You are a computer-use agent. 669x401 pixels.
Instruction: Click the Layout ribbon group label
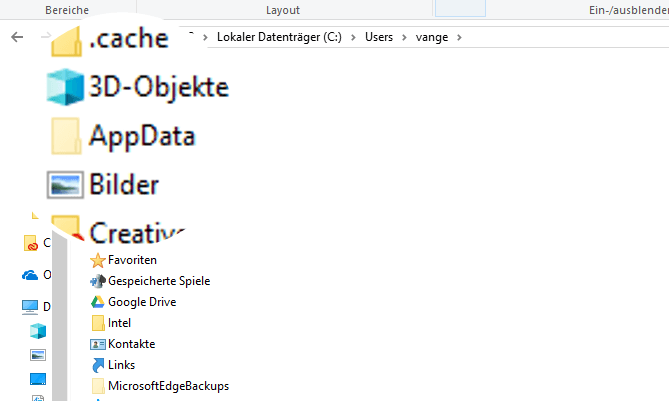coord(283,10)
